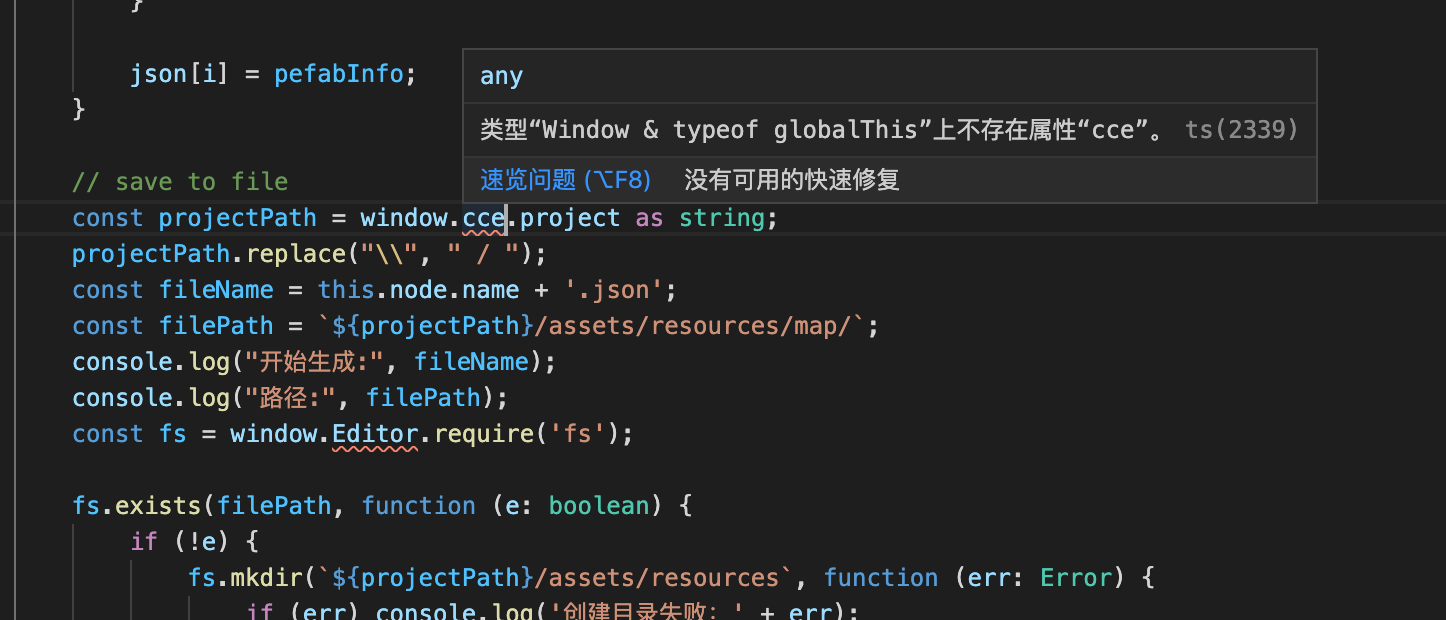Screen dimensions: 1446x620
Task: Click "pefabInfo" in the json[i] assignment
Action: 339,74
